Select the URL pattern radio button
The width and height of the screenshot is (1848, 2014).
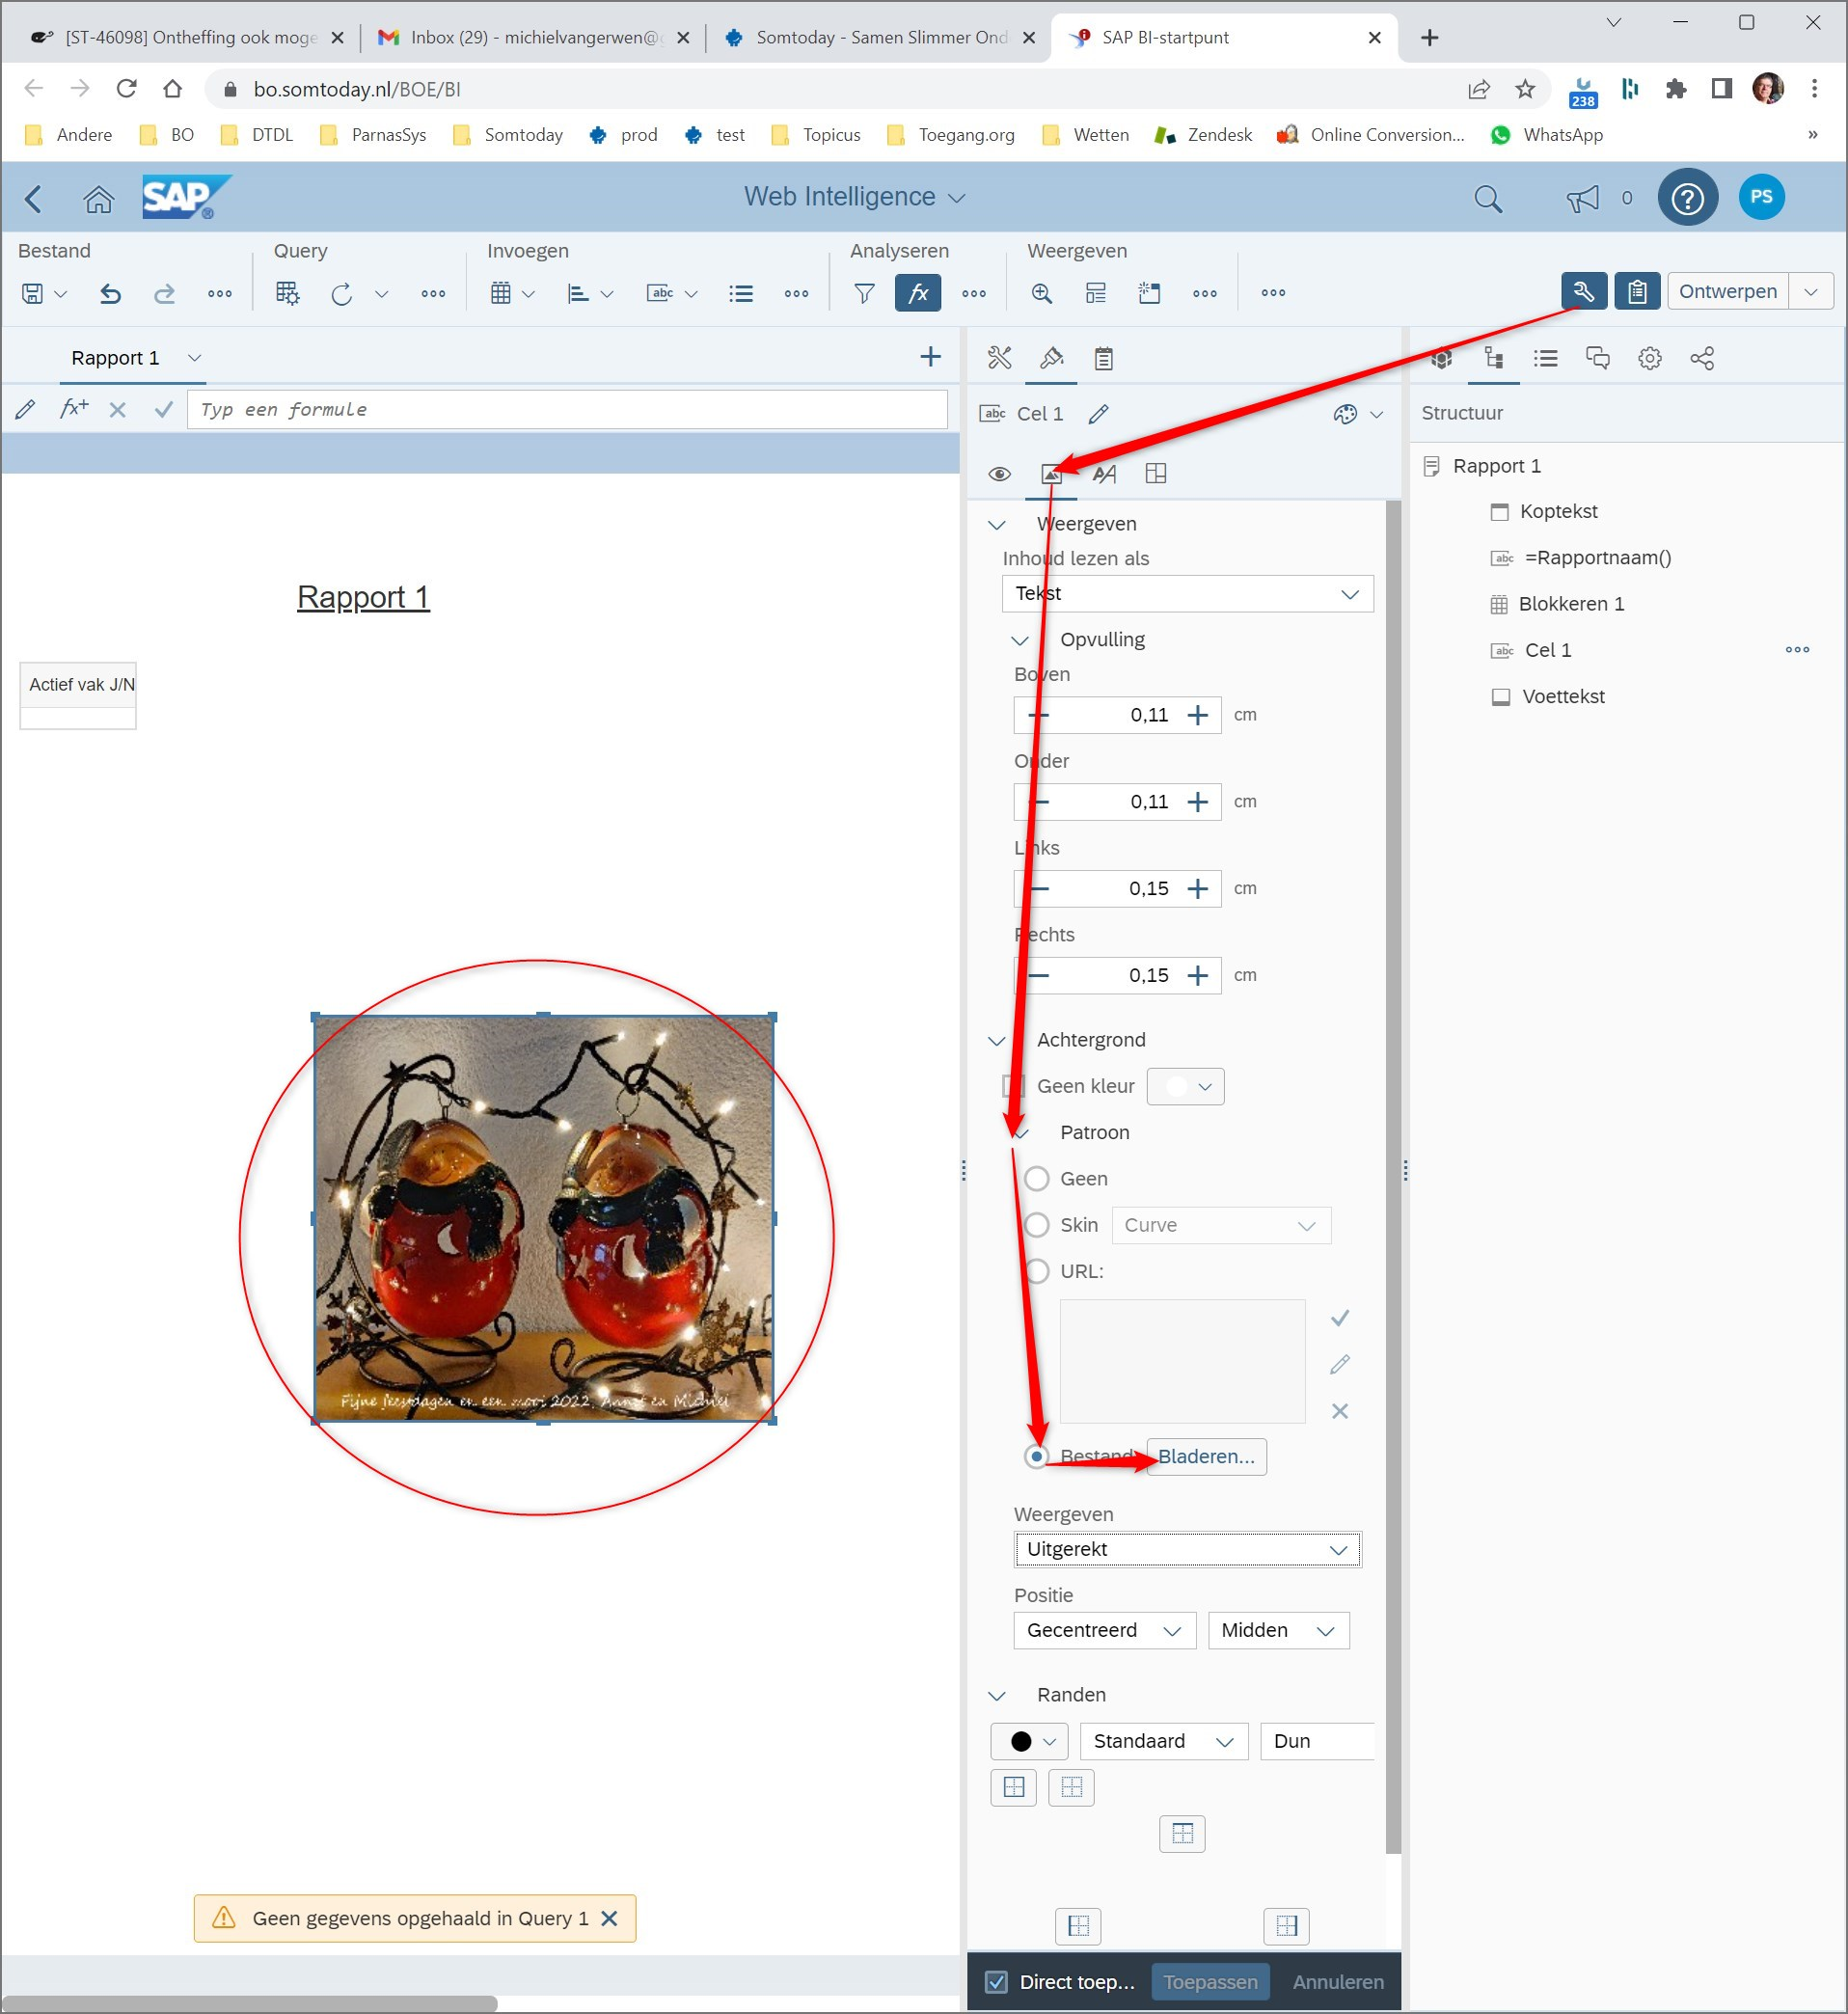coord(1037,1271)
